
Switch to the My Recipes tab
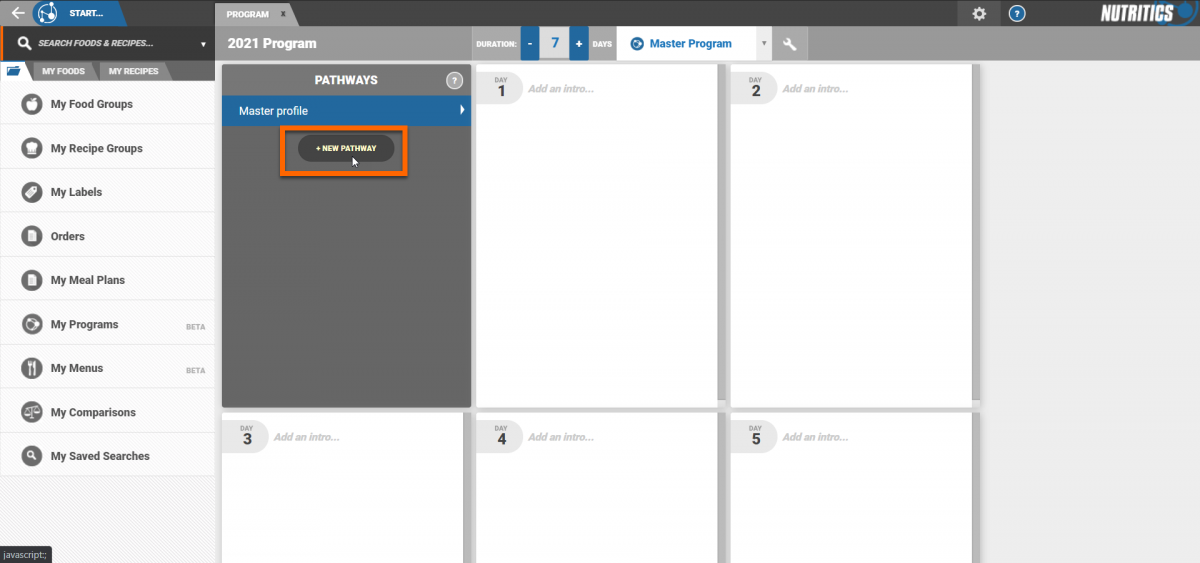click(x=133, y=71)
